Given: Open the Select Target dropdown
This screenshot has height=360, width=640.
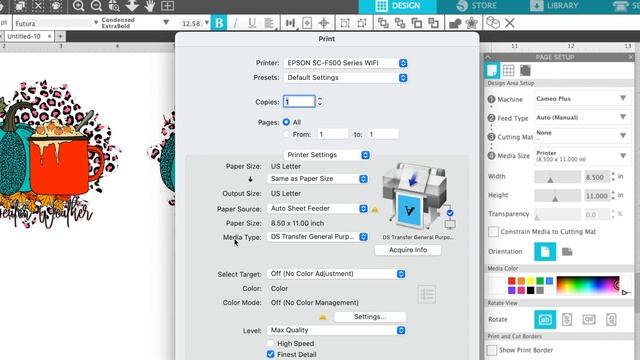Looking at the screenshot, I should tap(336, 274).
